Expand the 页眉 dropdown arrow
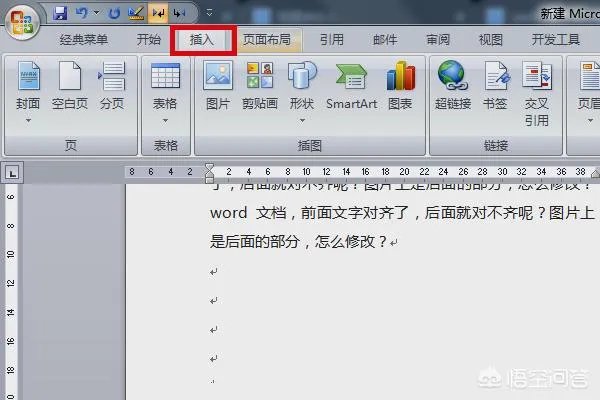Screen dimensions: 600x400 click(x=590, y=121)
